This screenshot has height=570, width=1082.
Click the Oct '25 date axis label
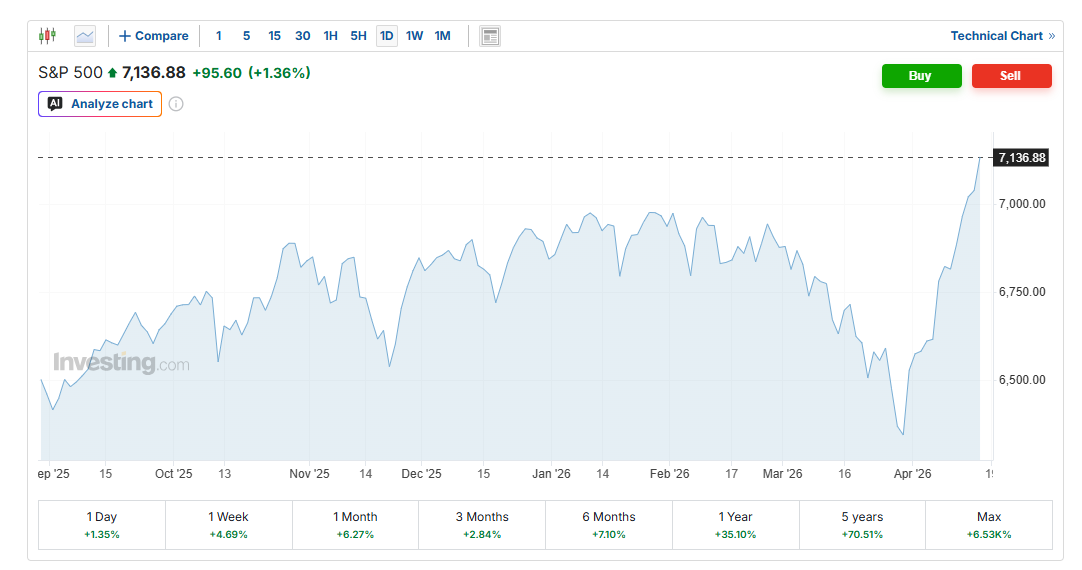pos(174,474)
